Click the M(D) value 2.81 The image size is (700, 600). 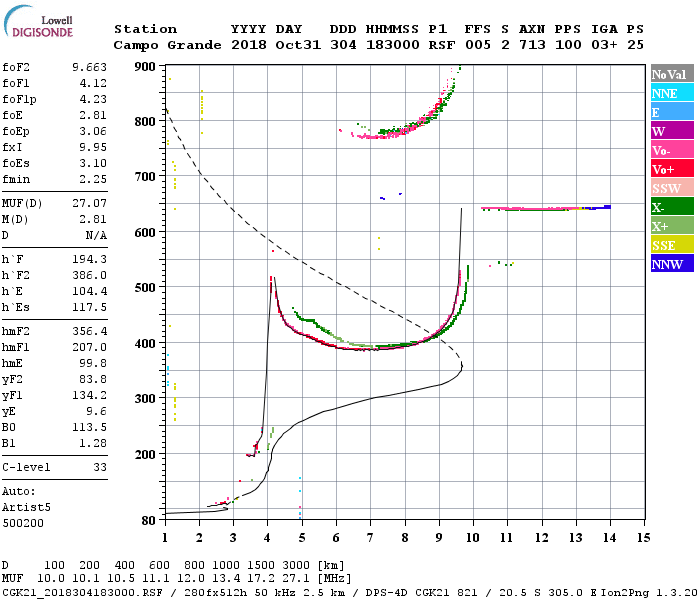click(93, 220)
